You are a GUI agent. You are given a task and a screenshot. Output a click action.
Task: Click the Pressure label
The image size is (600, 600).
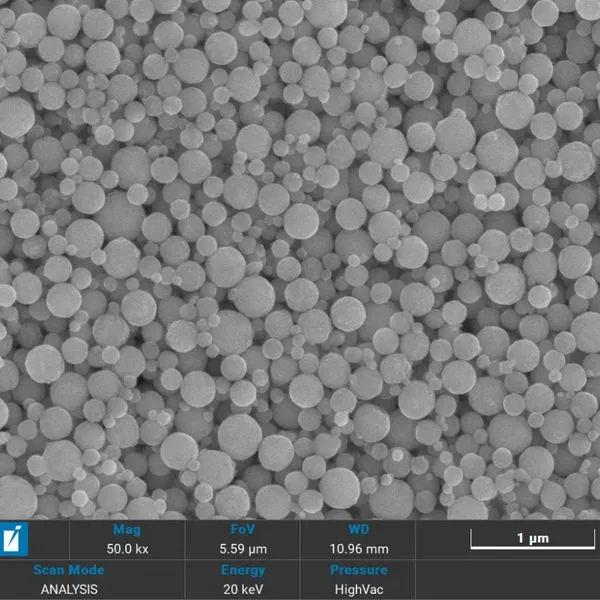359,570
